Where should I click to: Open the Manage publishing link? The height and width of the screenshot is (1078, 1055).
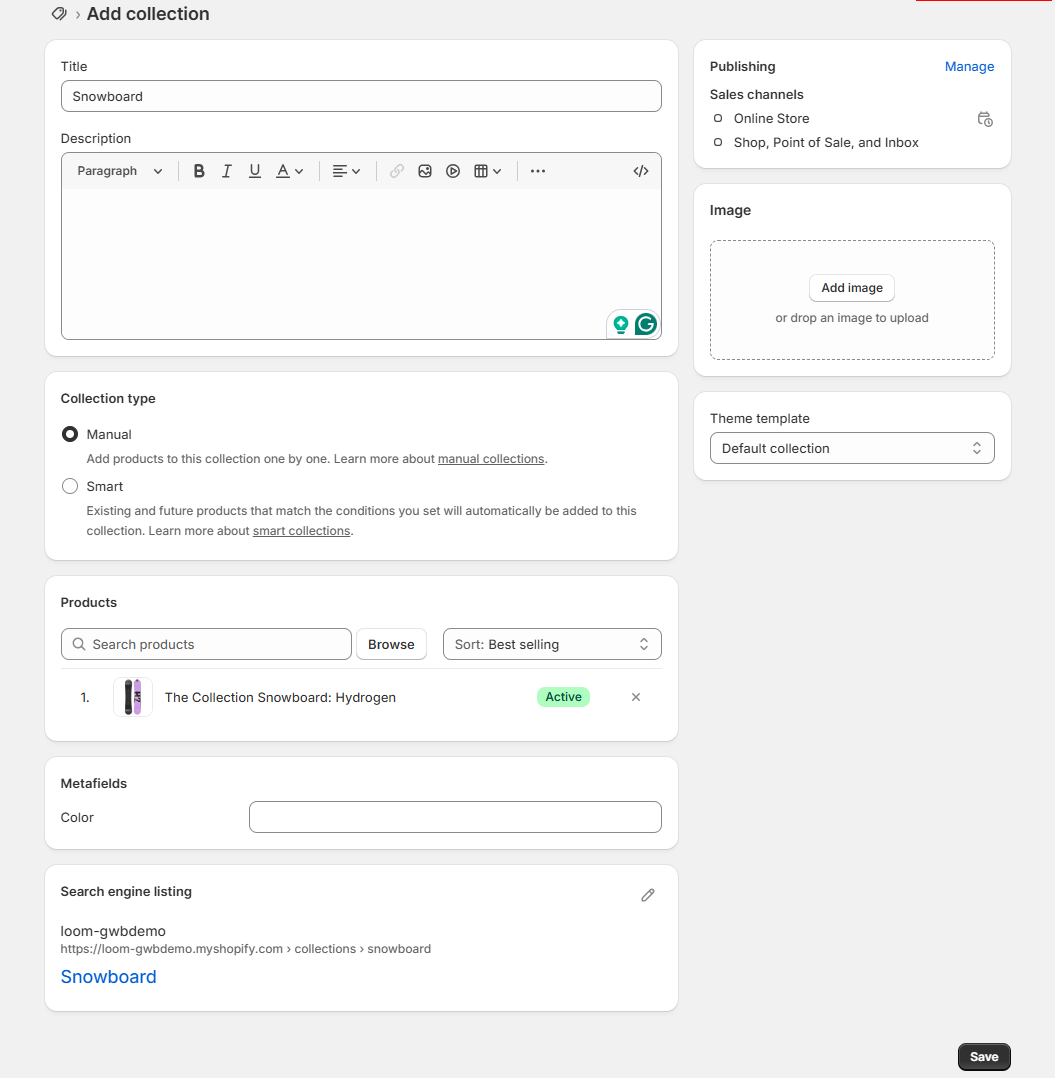pyautogui.click(x=969, y=67)
